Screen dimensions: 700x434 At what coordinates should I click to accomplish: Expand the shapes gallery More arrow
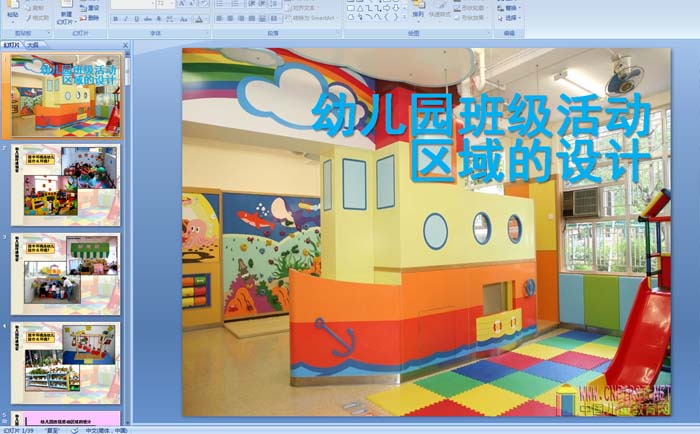(x=404, y=17)
